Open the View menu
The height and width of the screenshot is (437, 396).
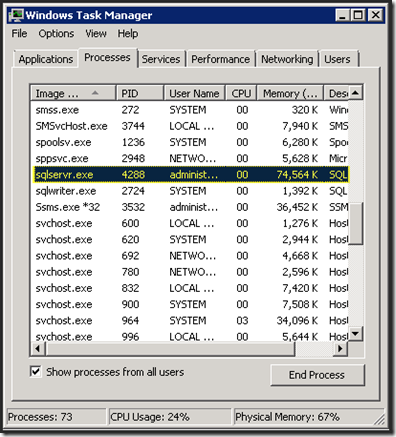point(96,34)
